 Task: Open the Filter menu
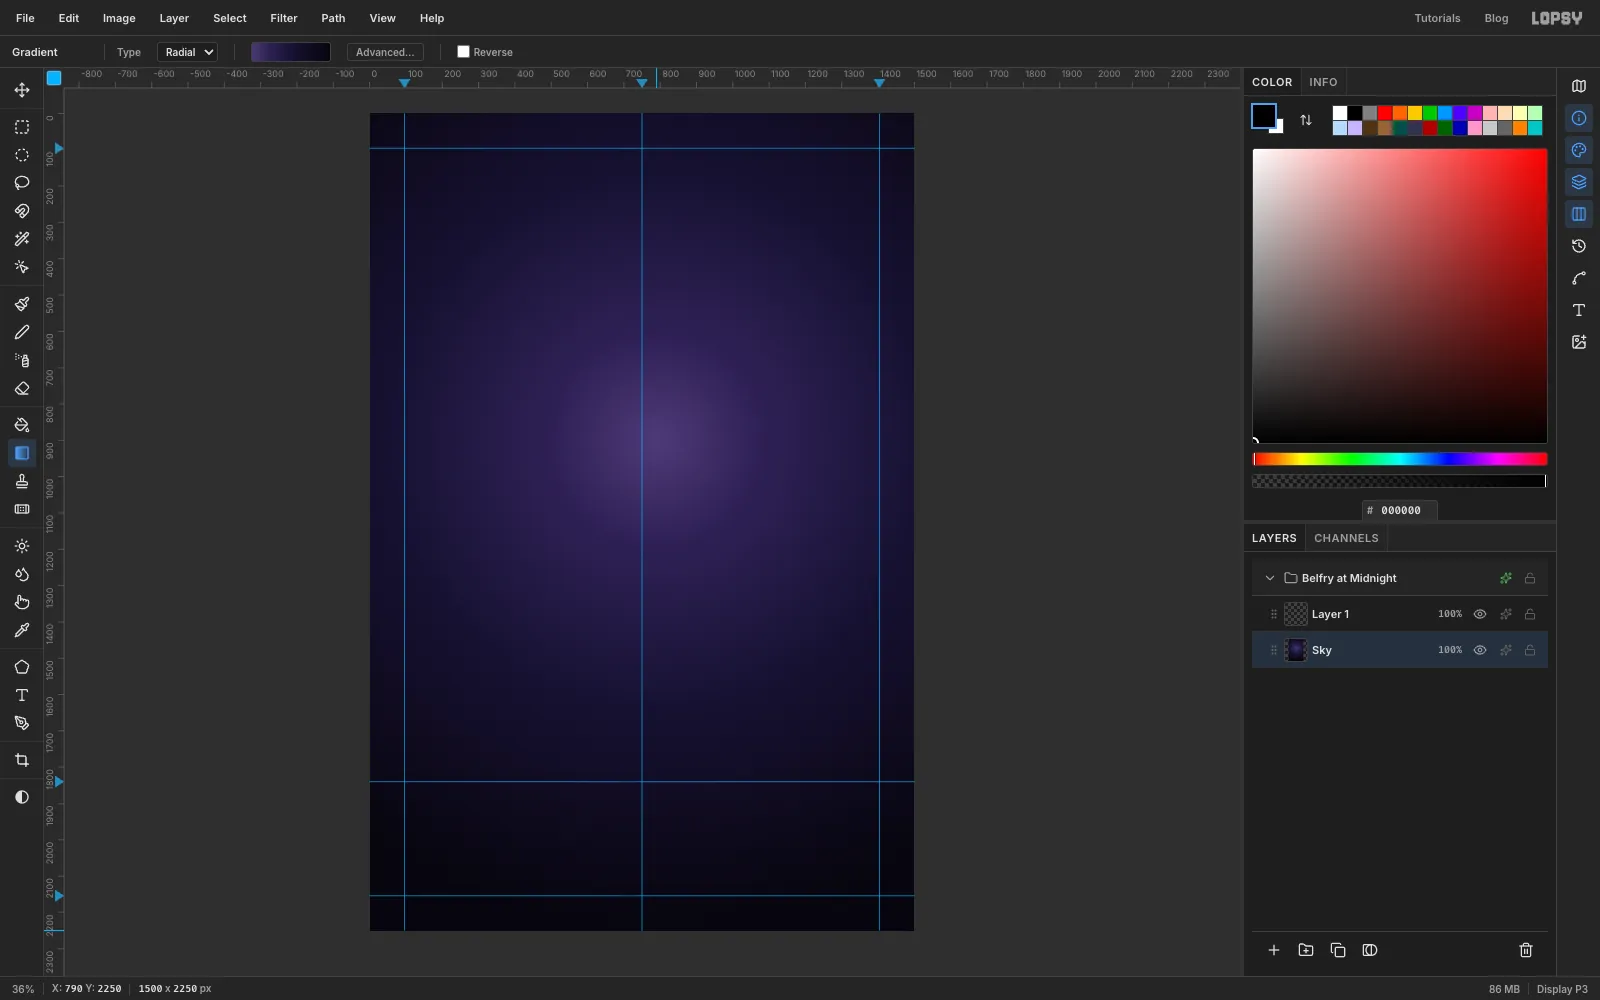pos(284,18)
